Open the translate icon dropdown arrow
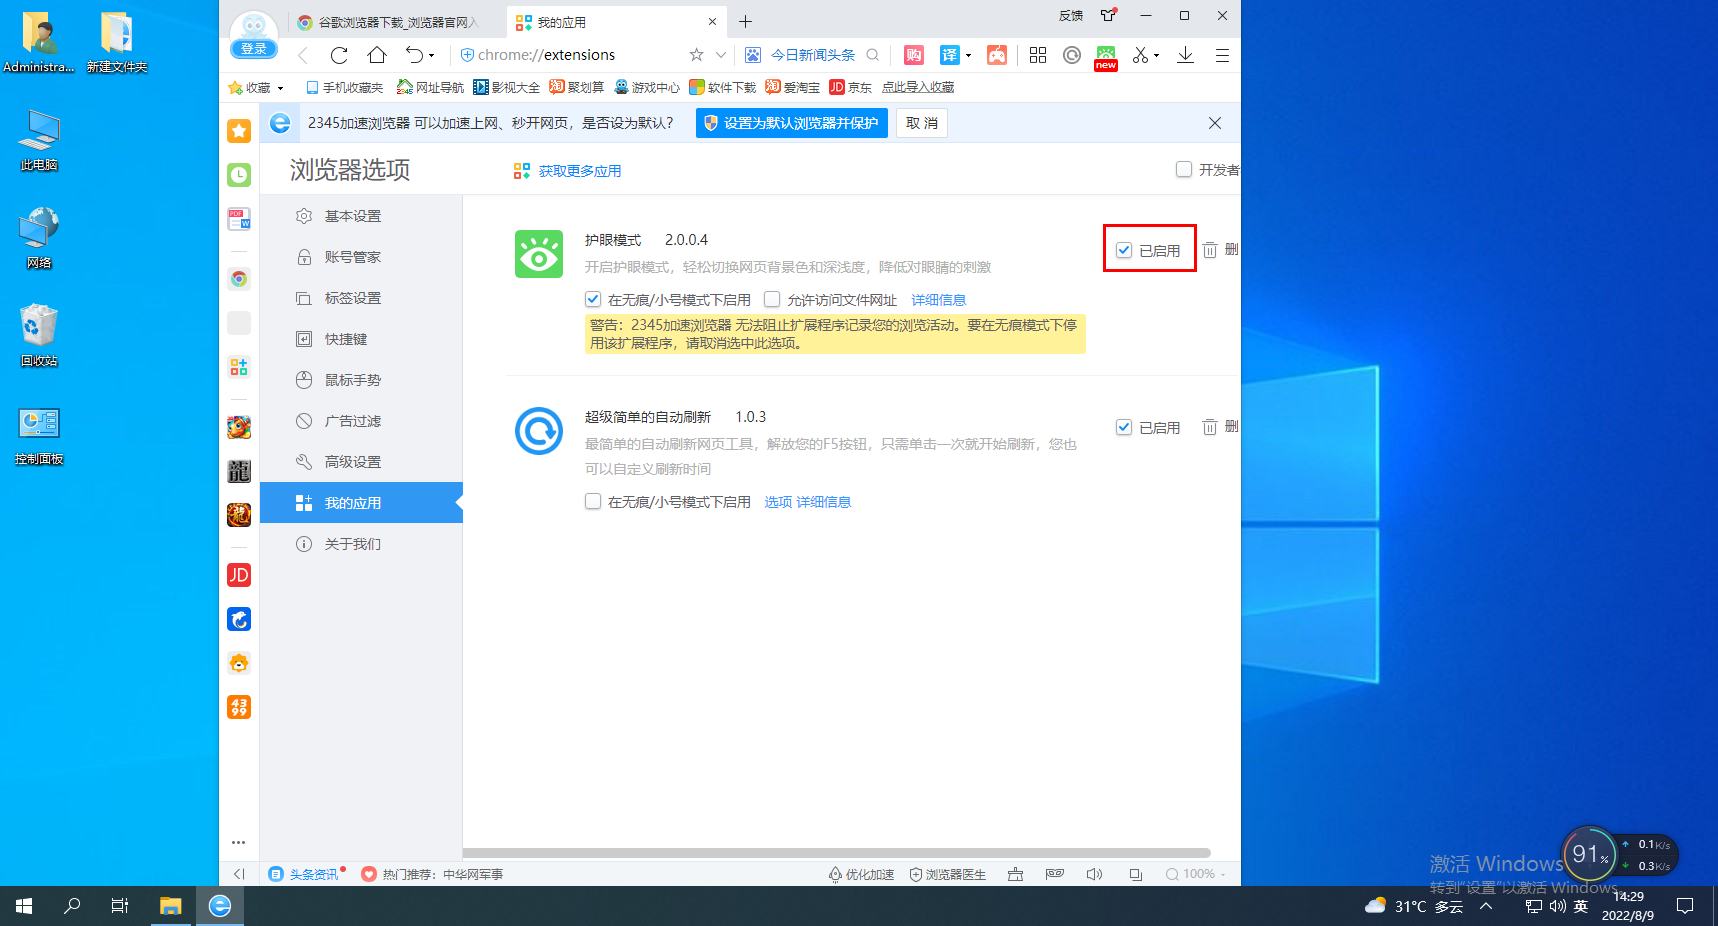Screen dimensions: 1718x926 [x=968, y=56]
